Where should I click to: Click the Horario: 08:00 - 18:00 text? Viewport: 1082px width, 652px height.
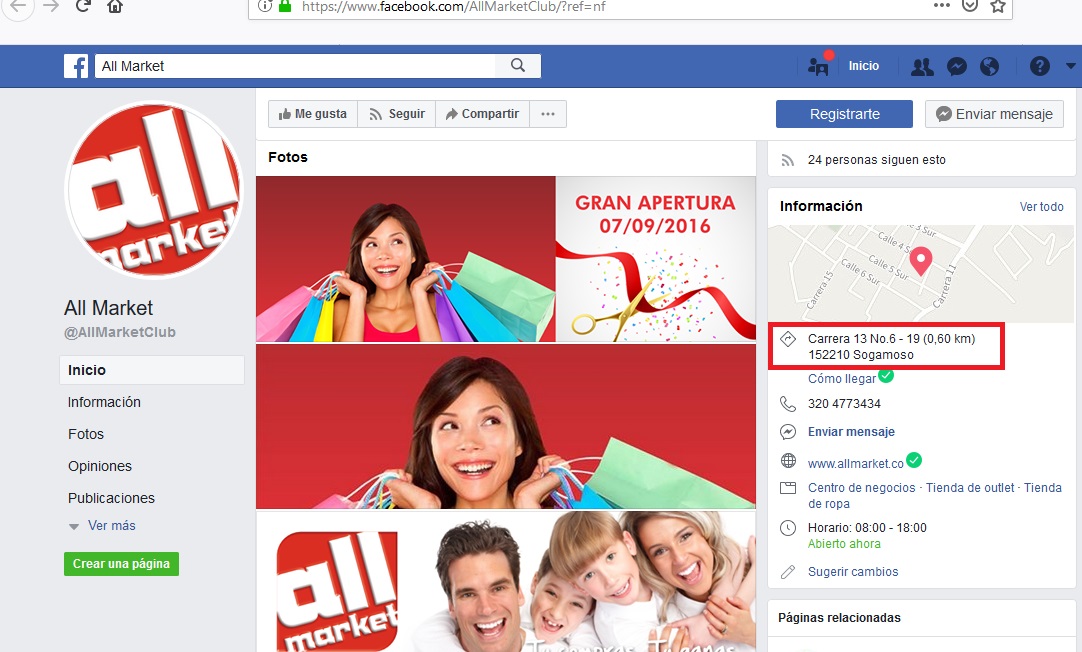(x=867, y=528)
